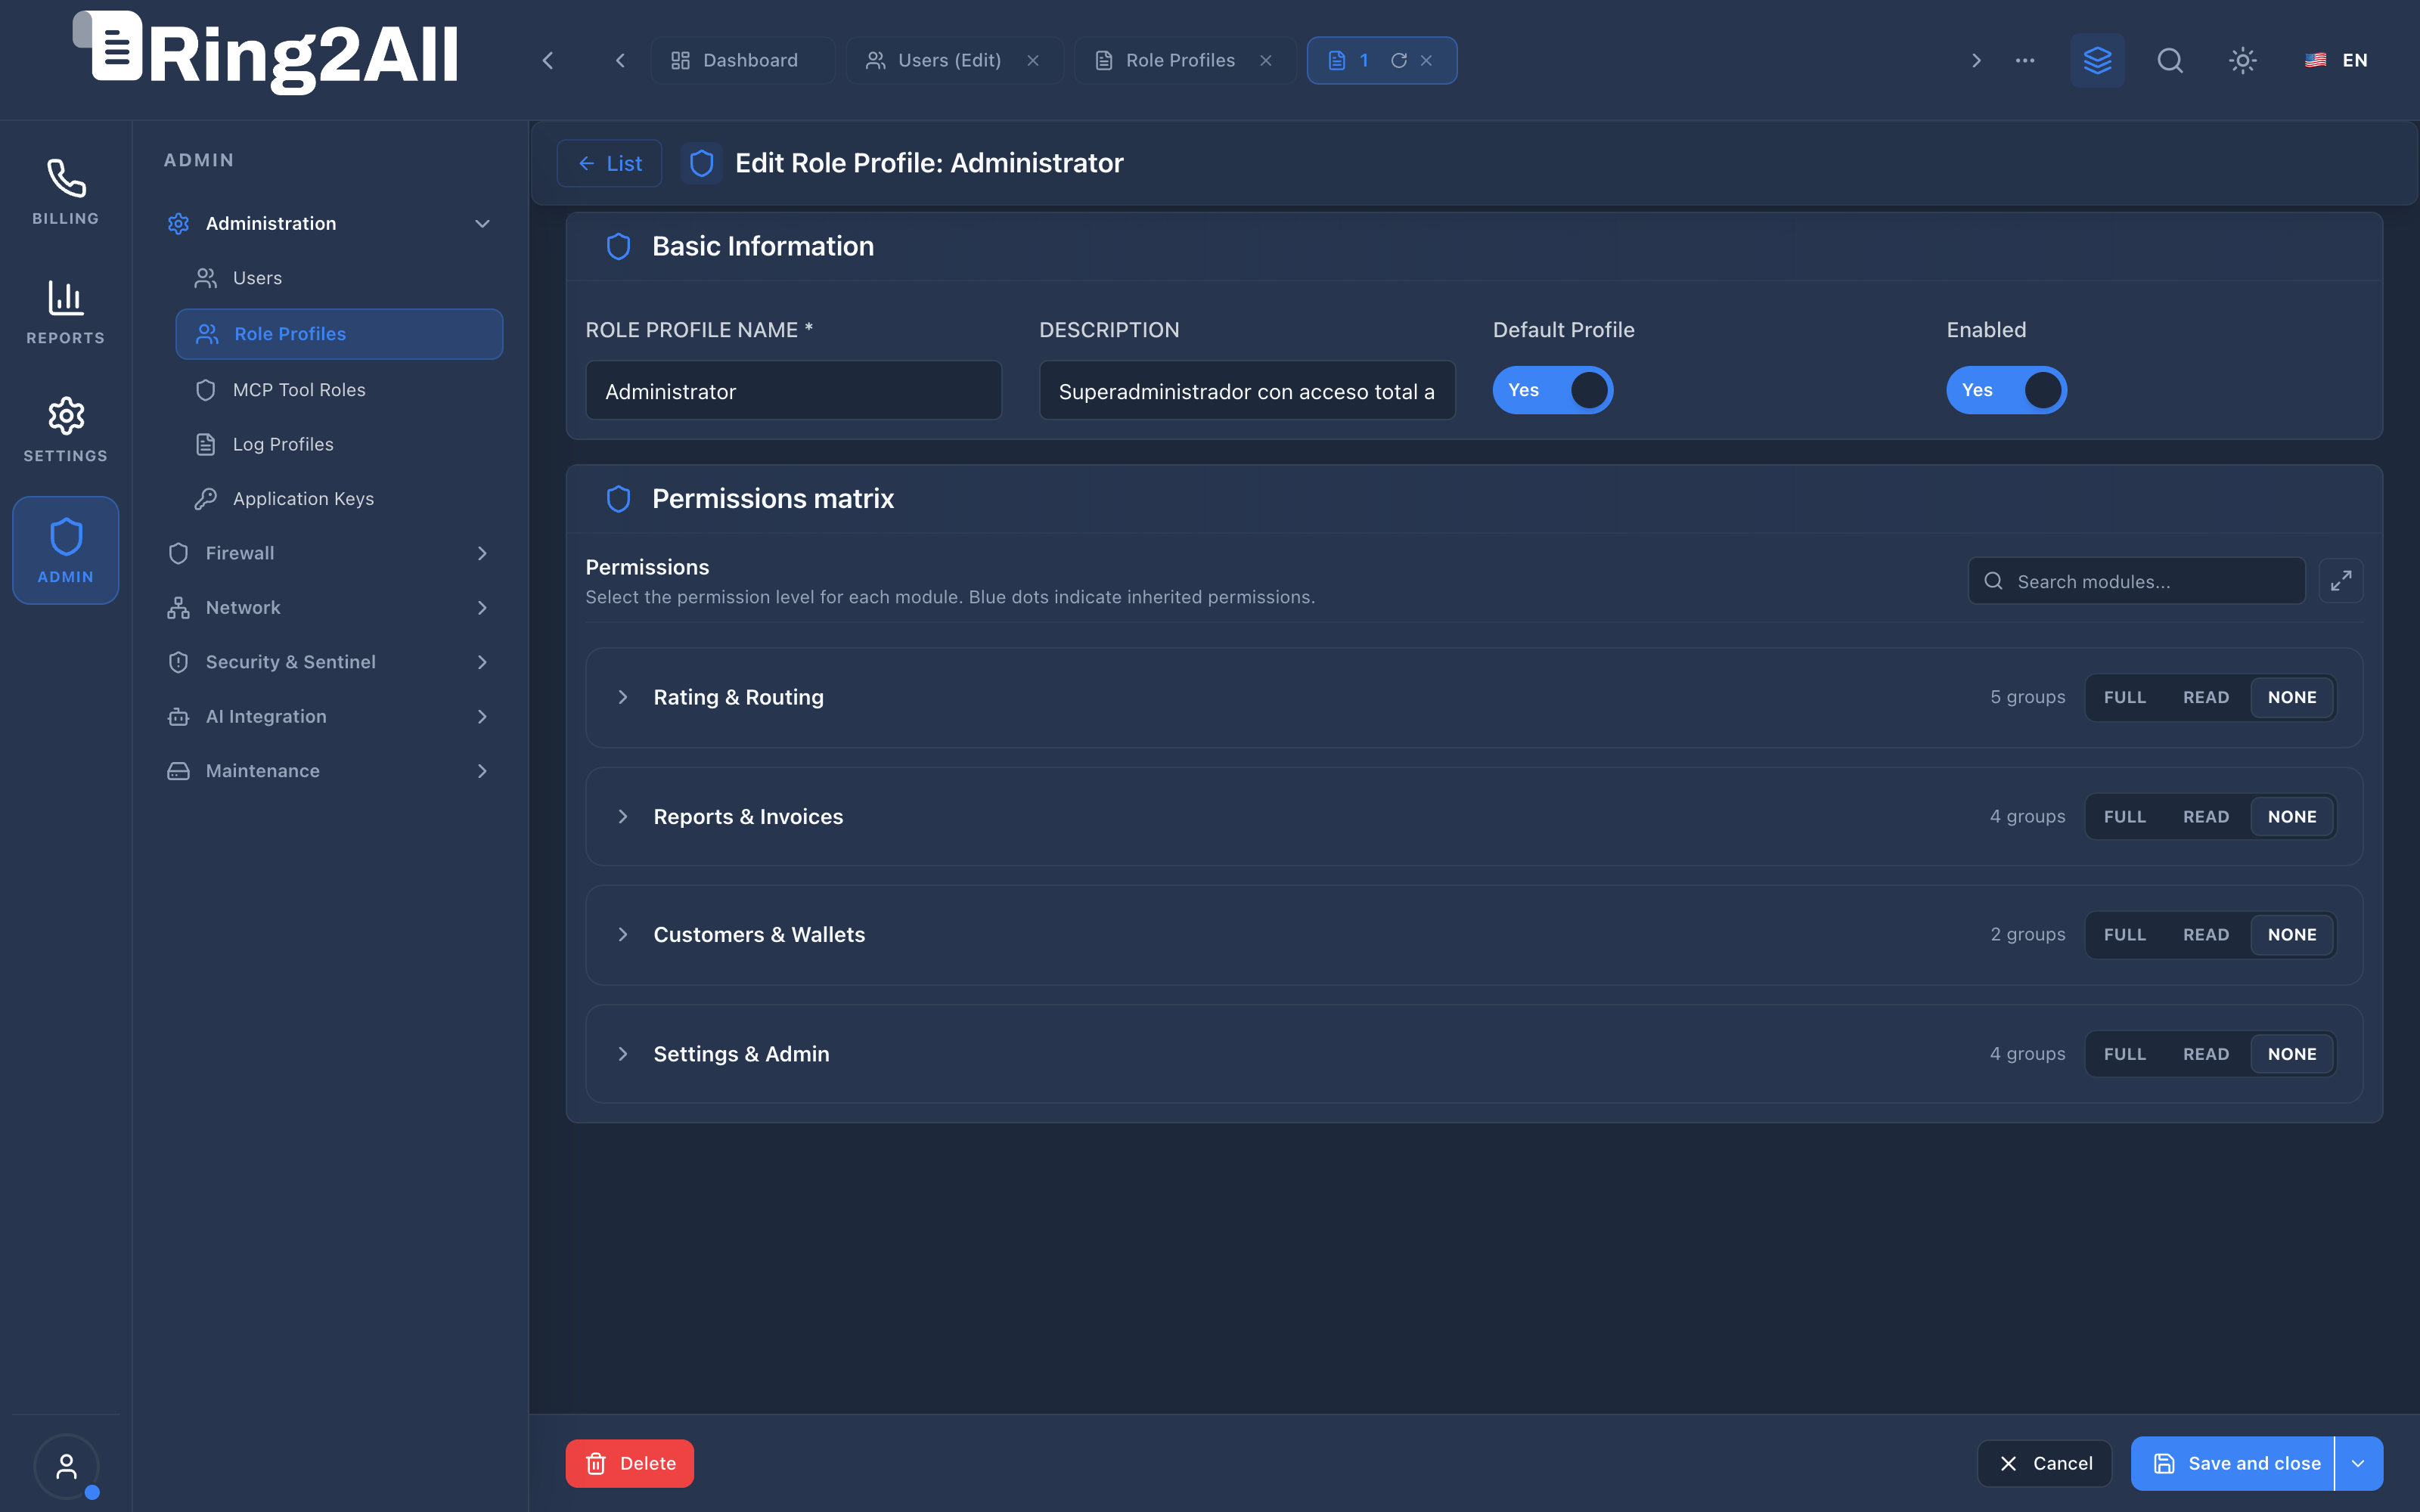This screenshot has width=2420, height=1512.
Task: Click the Administration gear icon
Action: (x=178, y=223)
